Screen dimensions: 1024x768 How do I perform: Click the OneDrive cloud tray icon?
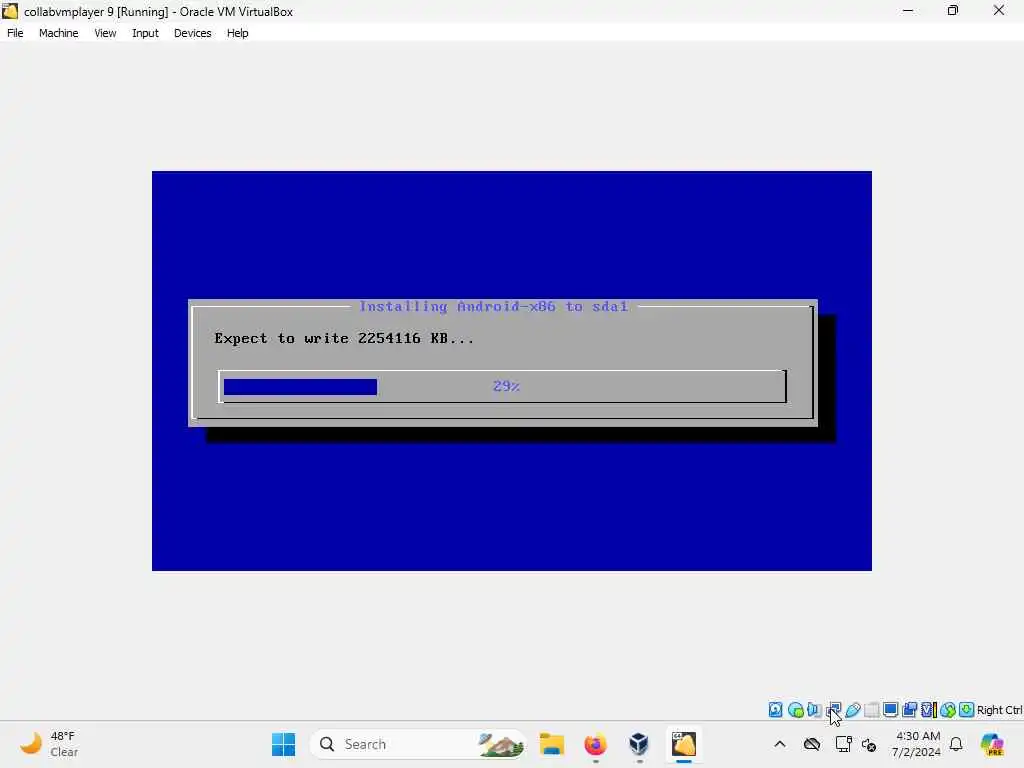point(812,744)
